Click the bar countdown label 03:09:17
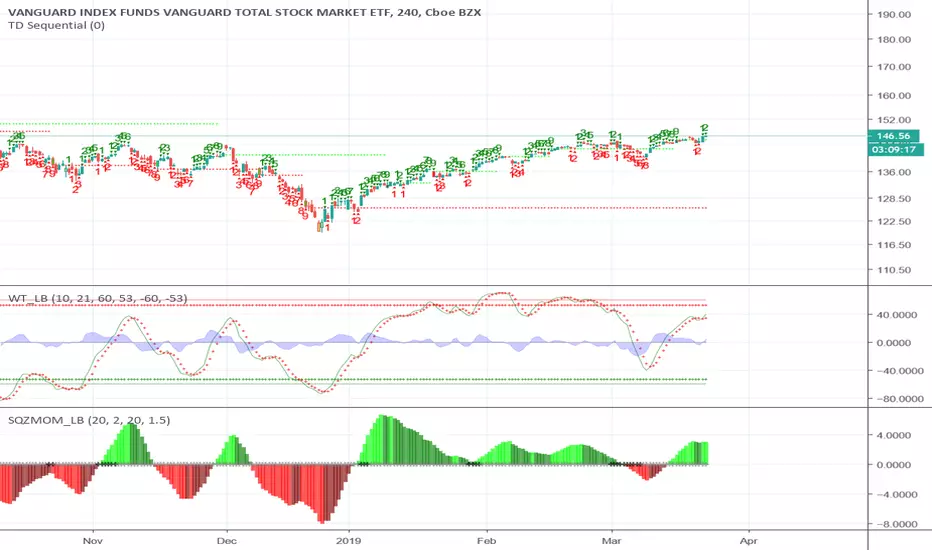Viewport: 932px width, 550px height. click(x=894, y=150)
